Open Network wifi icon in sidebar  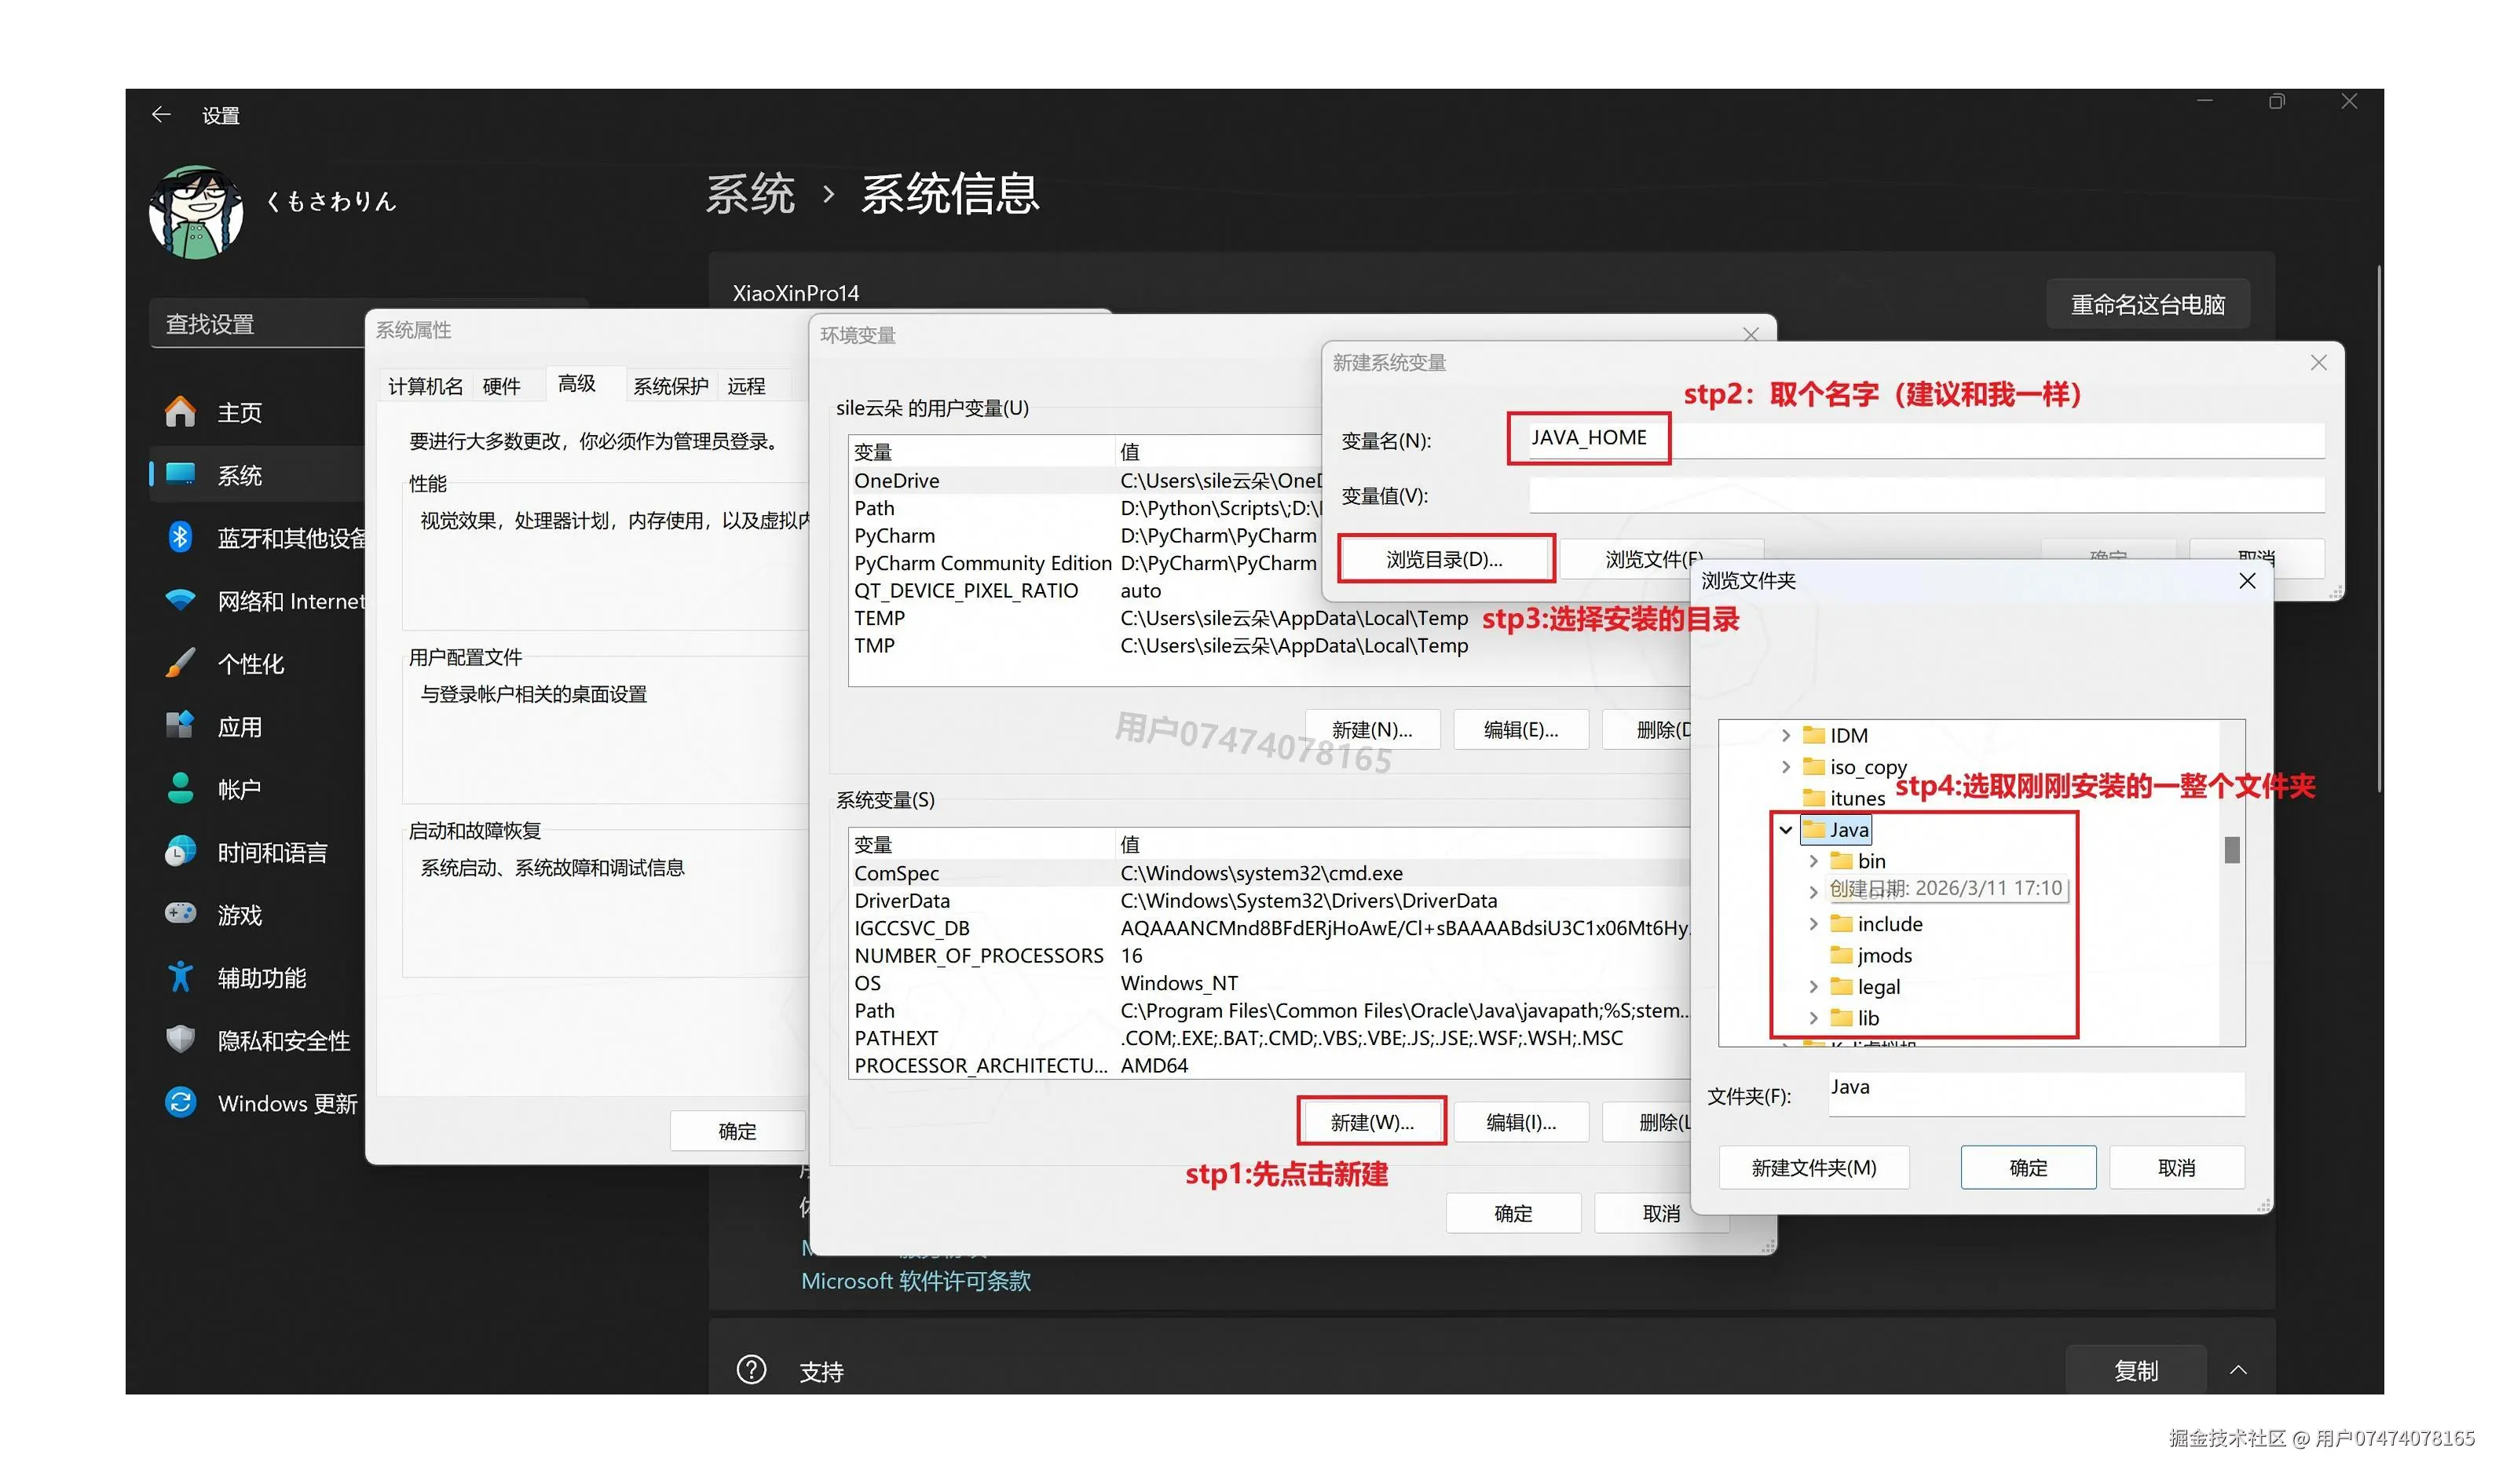click(180, 600)
